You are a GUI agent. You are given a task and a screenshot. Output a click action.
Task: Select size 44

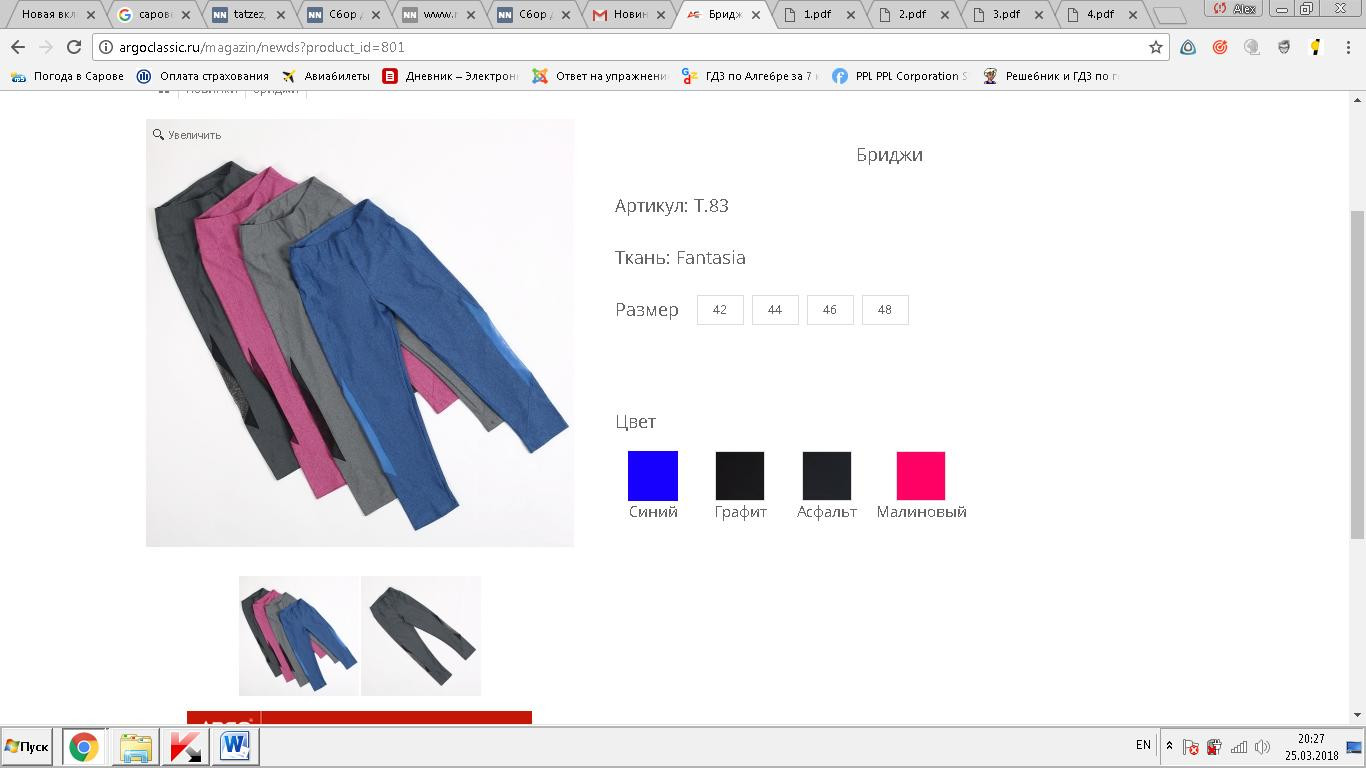coord(775,310)
